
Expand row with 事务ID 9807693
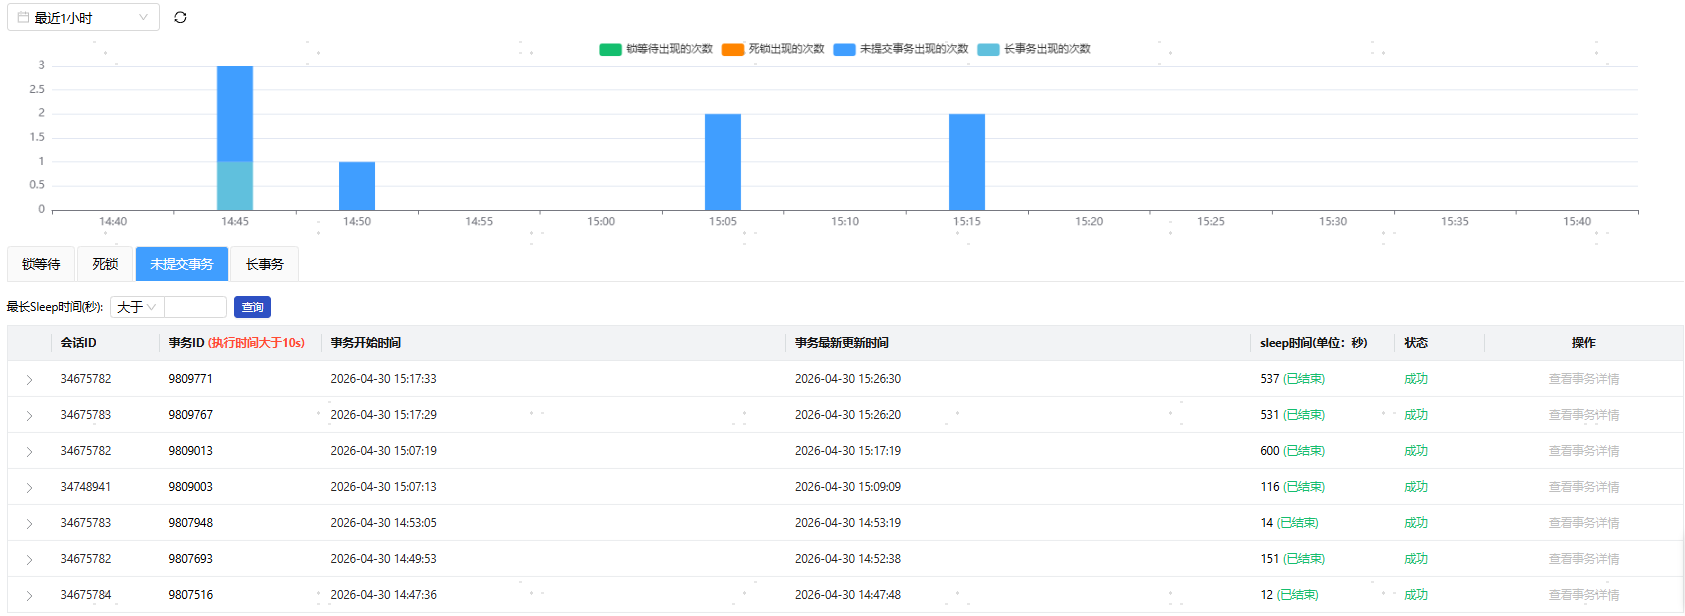click(x=29, y=559)
